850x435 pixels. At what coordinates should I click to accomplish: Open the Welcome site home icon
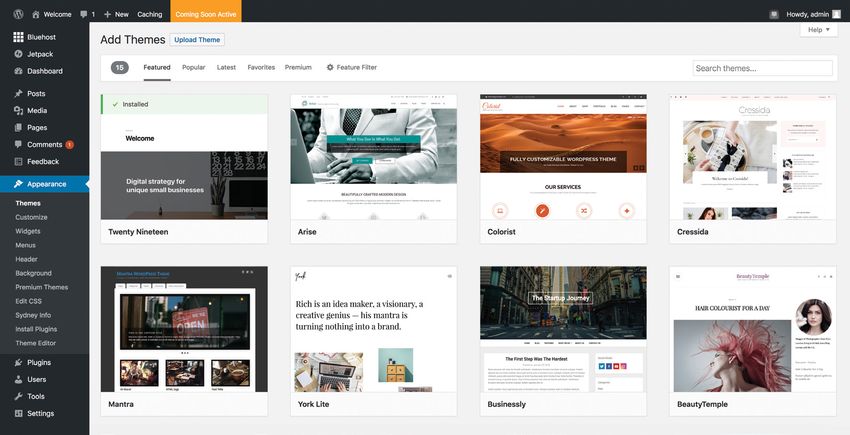(x=36, y=14)
